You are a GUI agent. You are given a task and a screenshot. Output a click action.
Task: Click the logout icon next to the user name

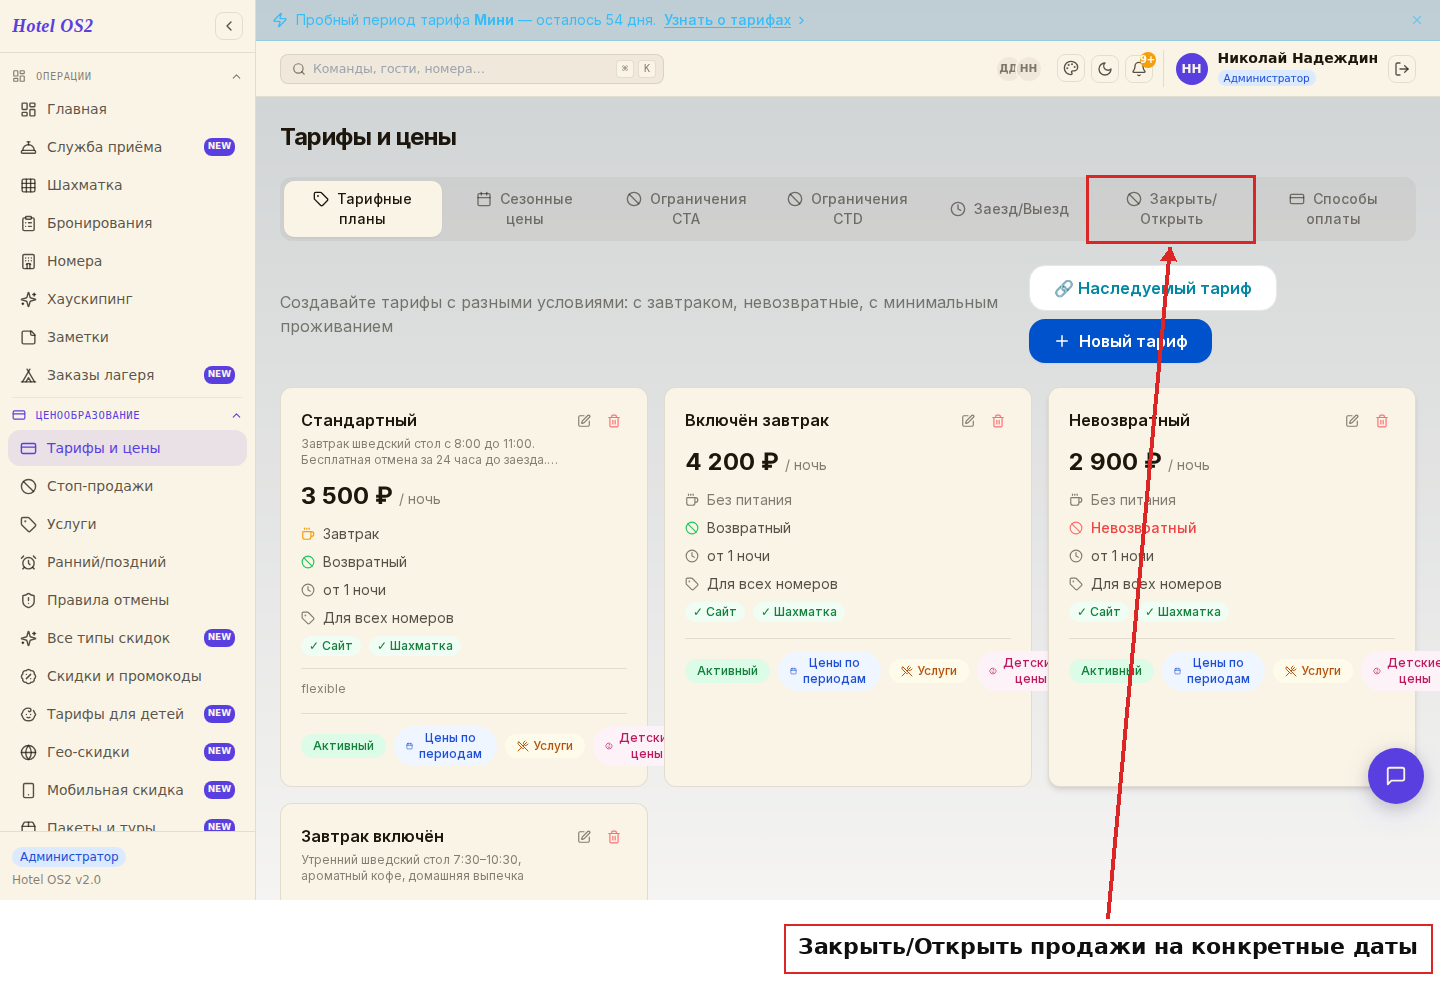point(1402,69)
